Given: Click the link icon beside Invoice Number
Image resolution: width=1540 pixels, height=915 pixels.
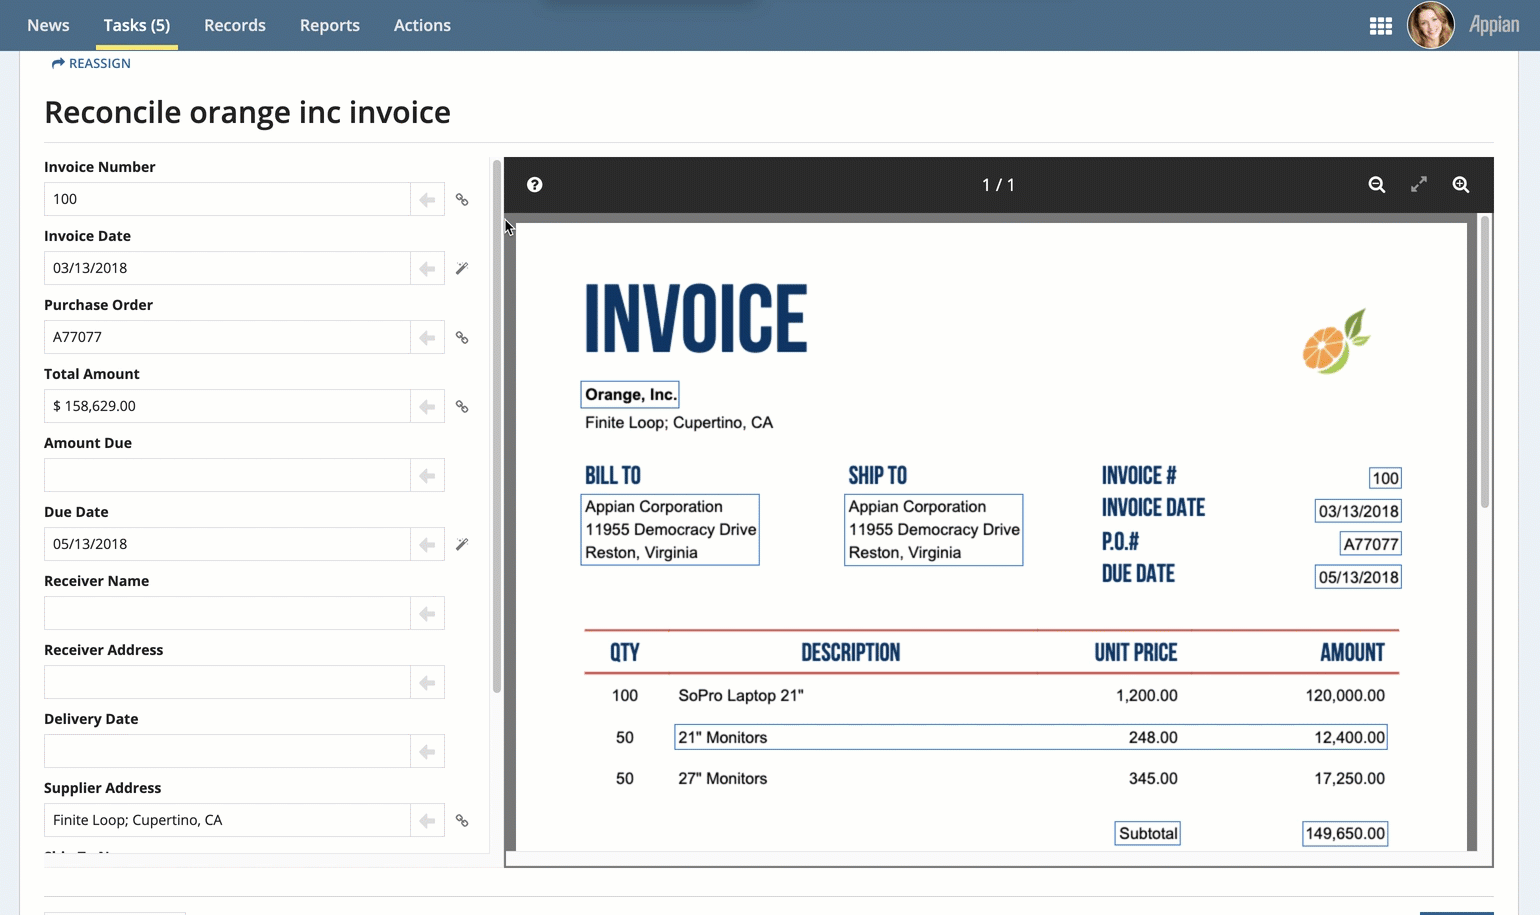Looking at the screenshot, I should (462, 199).
